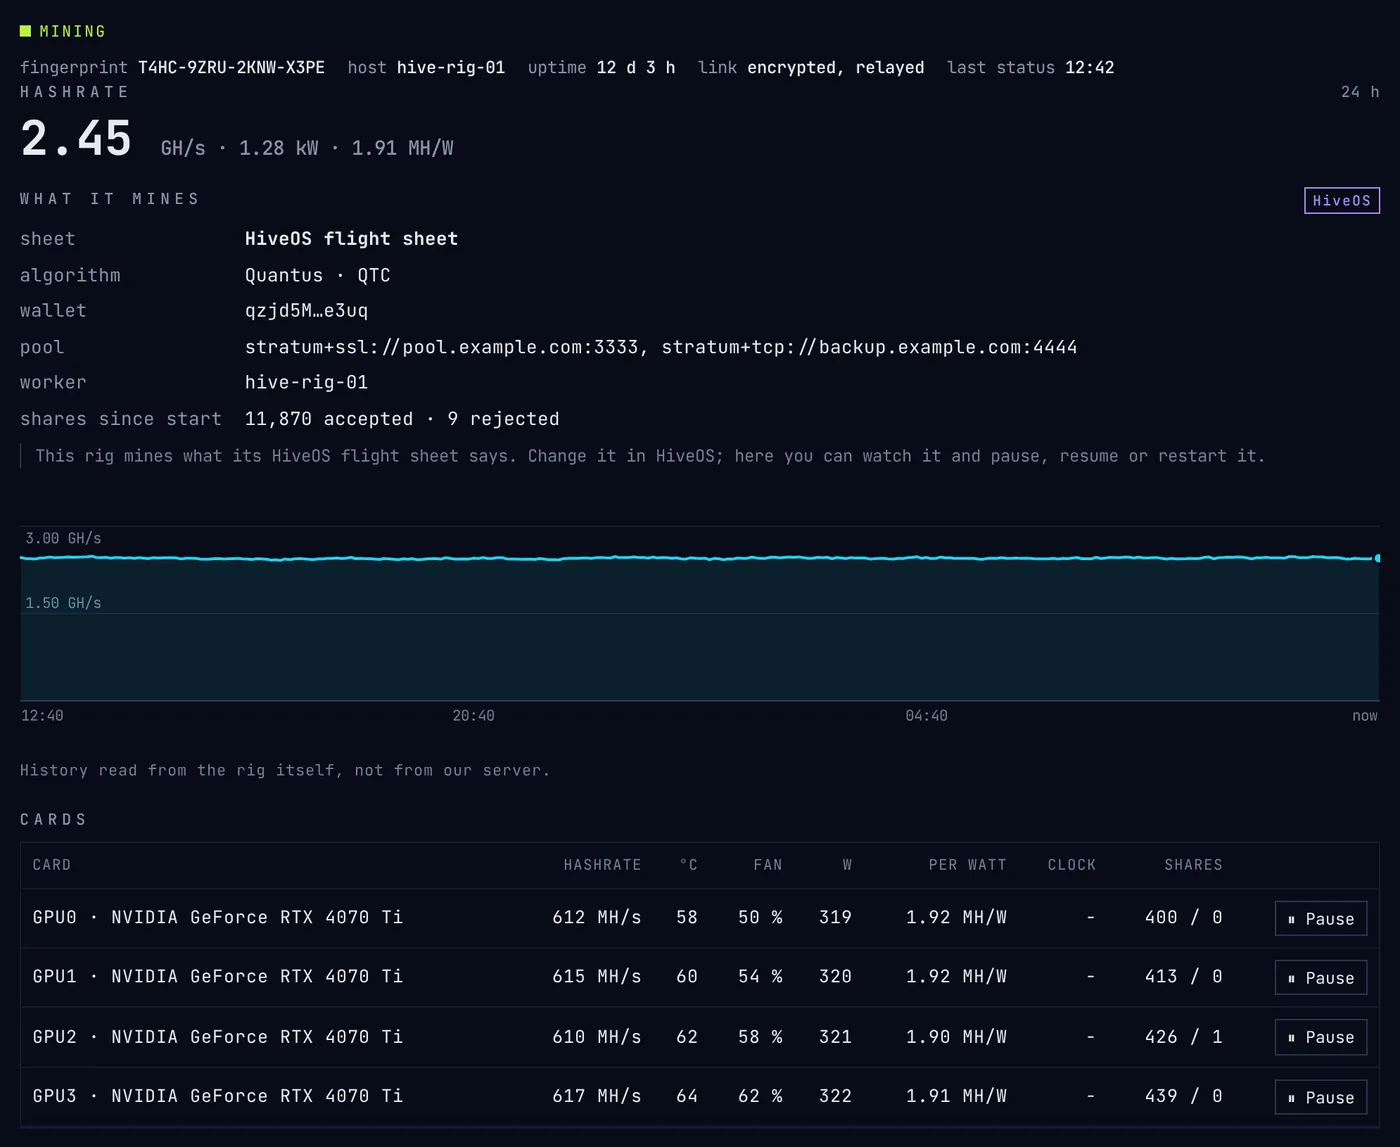Click the green MINING status indicator

coord(62,31)
